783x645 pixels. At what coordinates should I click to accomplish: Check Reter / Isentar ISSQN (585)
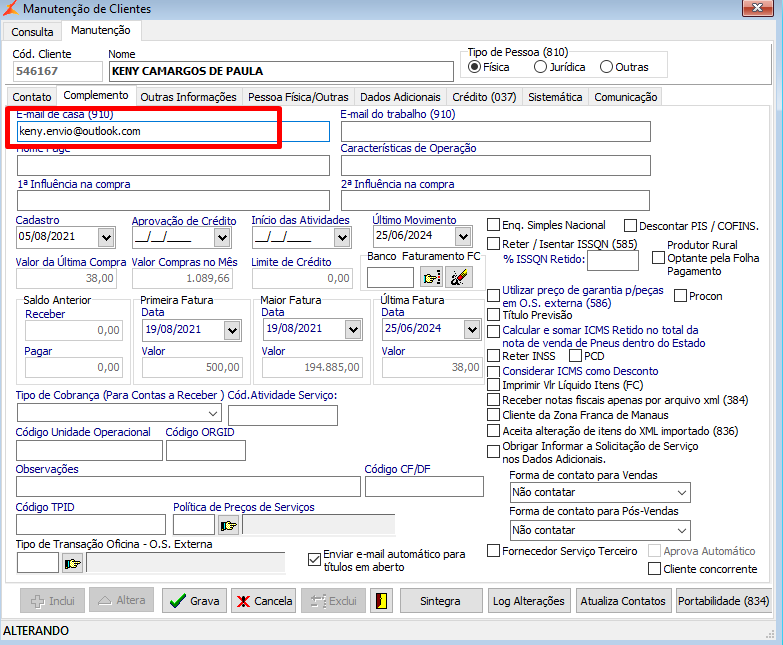[x=493, y=244]
